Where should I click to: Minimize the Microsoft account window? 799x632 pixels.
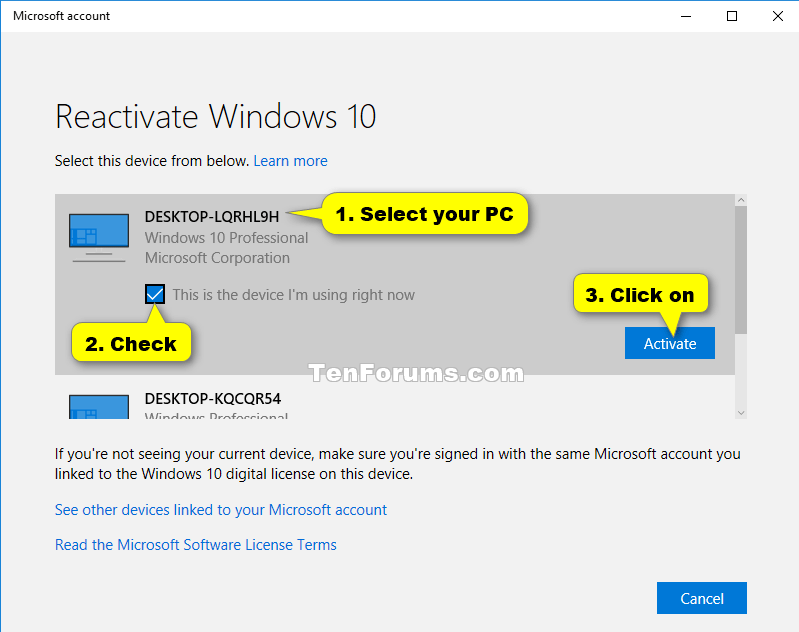[x=686, y=16]
